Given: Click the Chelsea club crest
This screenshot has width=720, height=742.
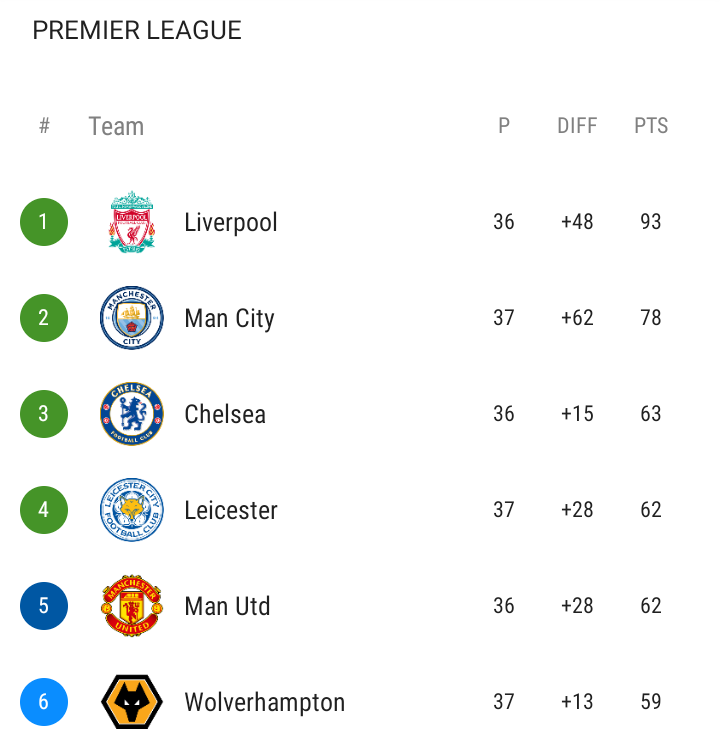Looking at the screenshot, I should point(132,414).
